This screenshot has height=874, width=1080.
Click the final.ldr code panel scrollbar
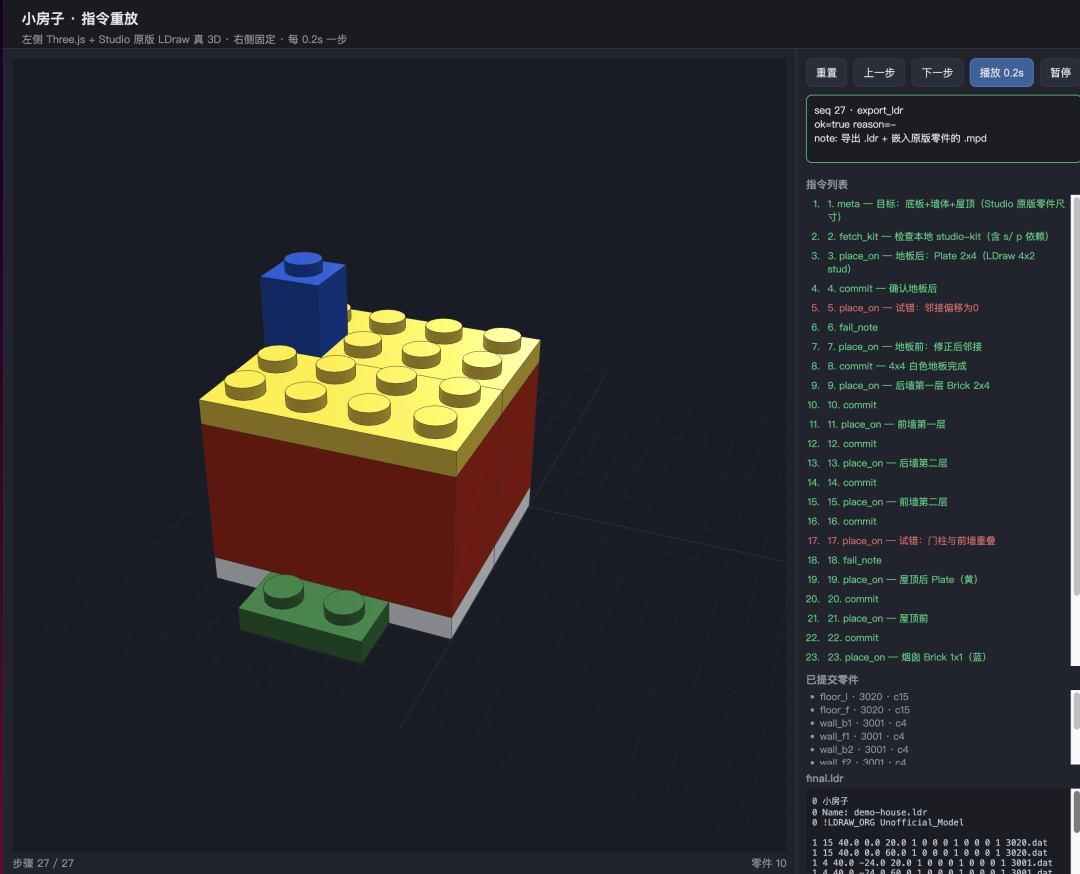click(1076, 811)
